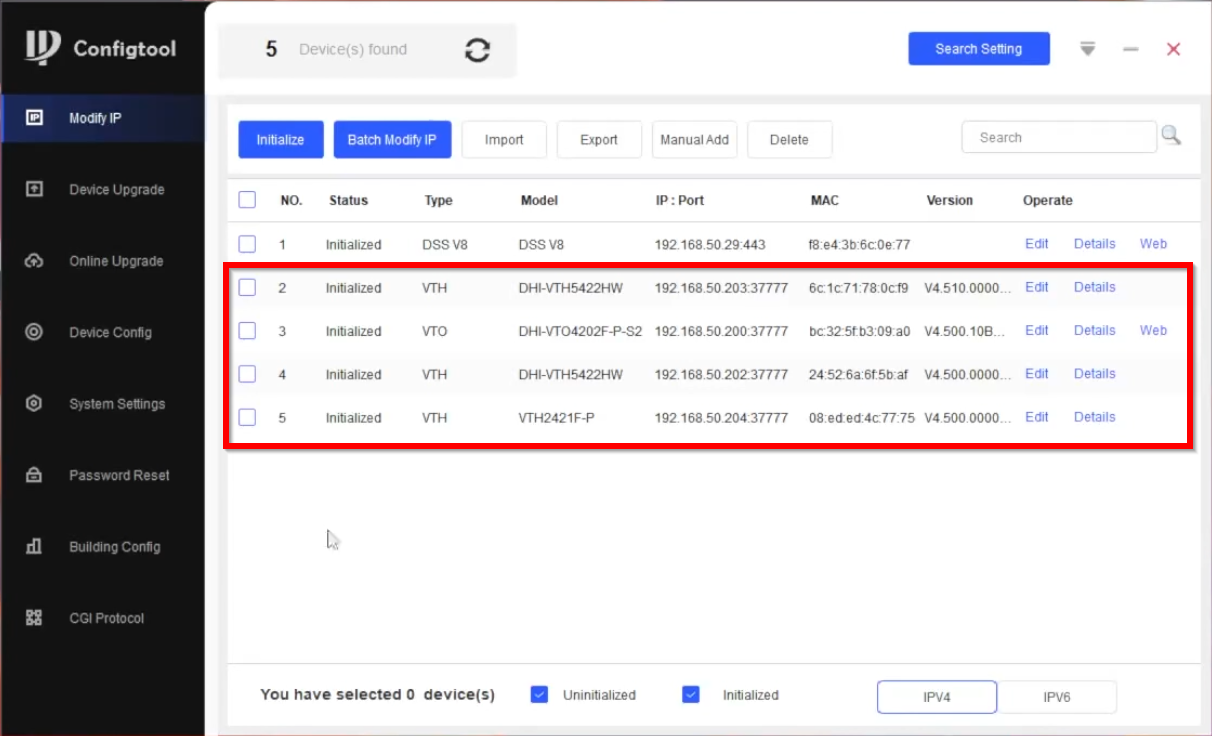
Task: Select the Modify IP menu item
Action: coord(95,118)
